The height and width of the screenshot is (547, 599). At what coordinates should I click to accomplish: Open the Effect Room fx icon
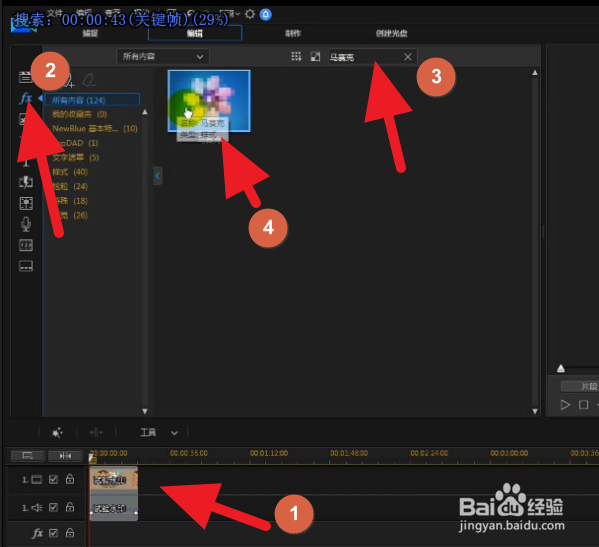point(26,99)
